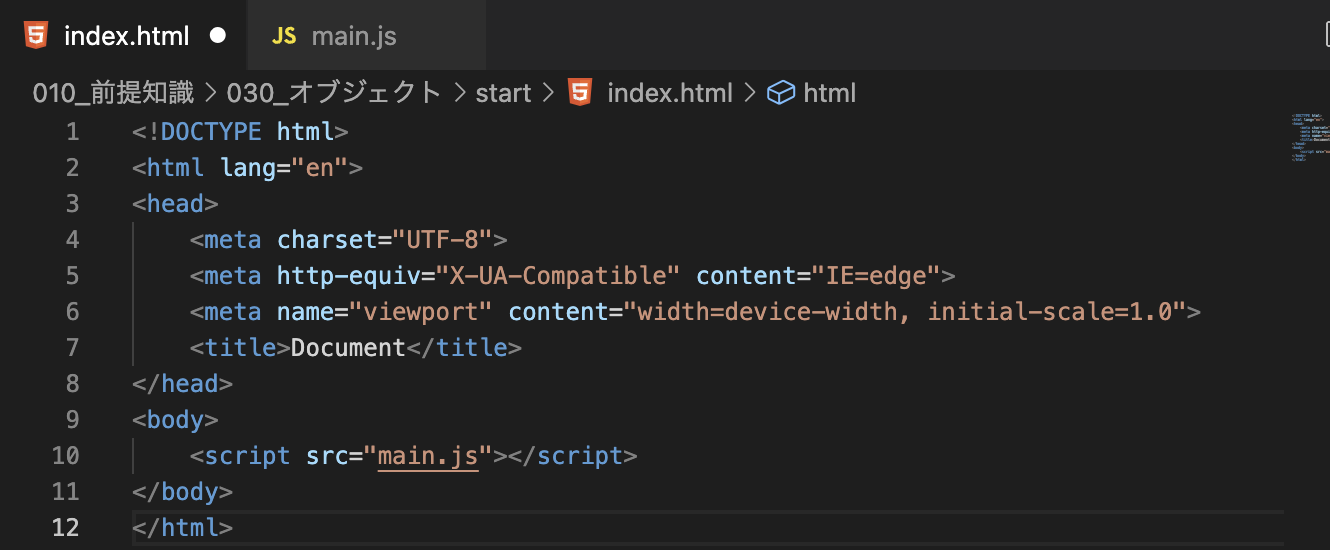
Task: Select the start breadcrumb folder
Action: [x=503, y=93]
